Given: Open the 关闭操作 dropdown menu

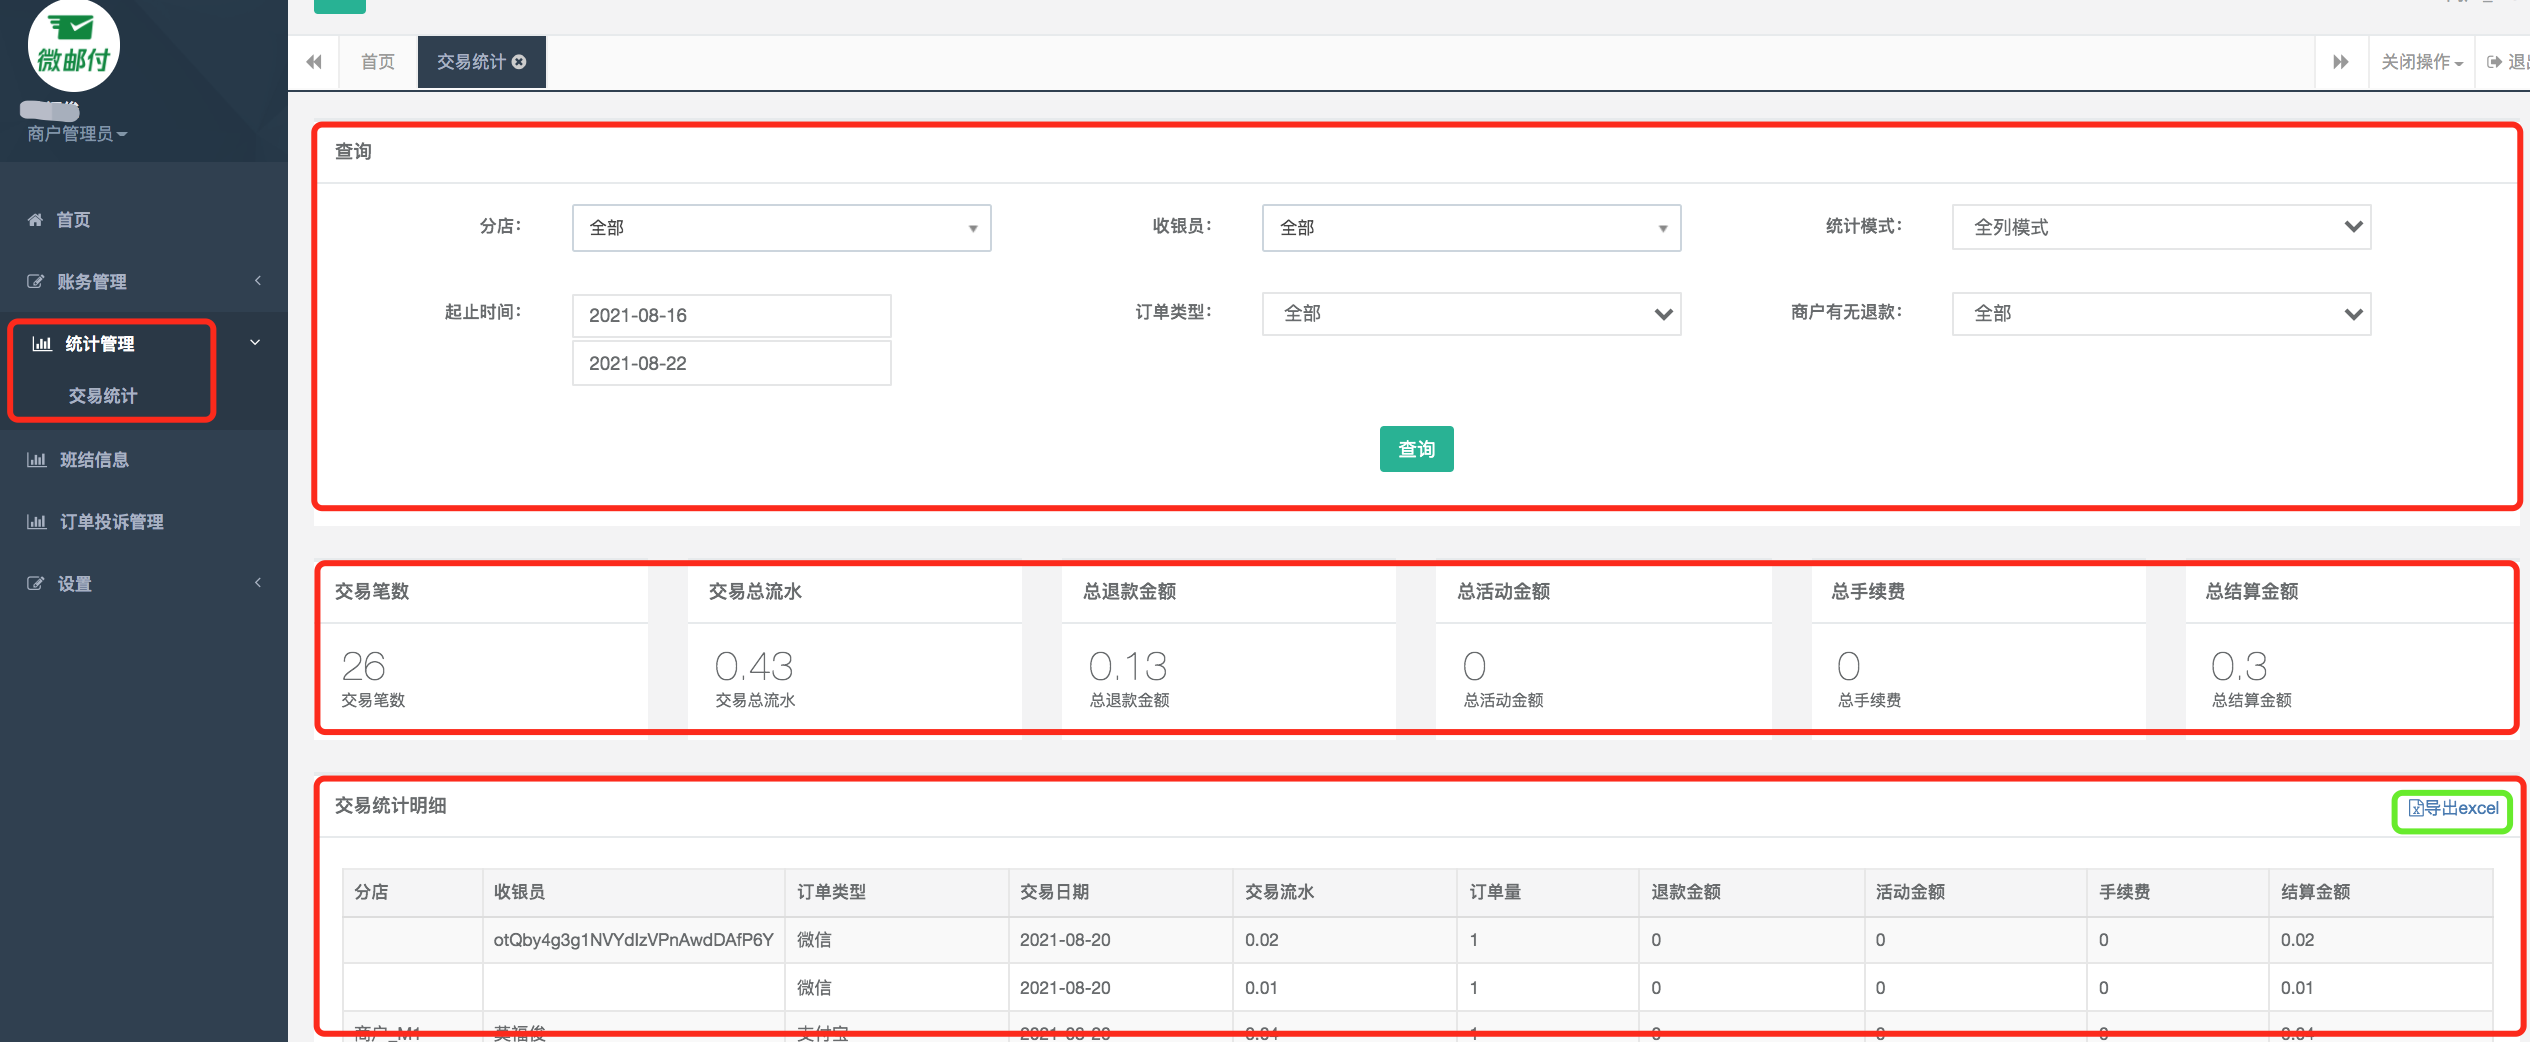Looking at the screenshot, I should tap(2421, 62).
